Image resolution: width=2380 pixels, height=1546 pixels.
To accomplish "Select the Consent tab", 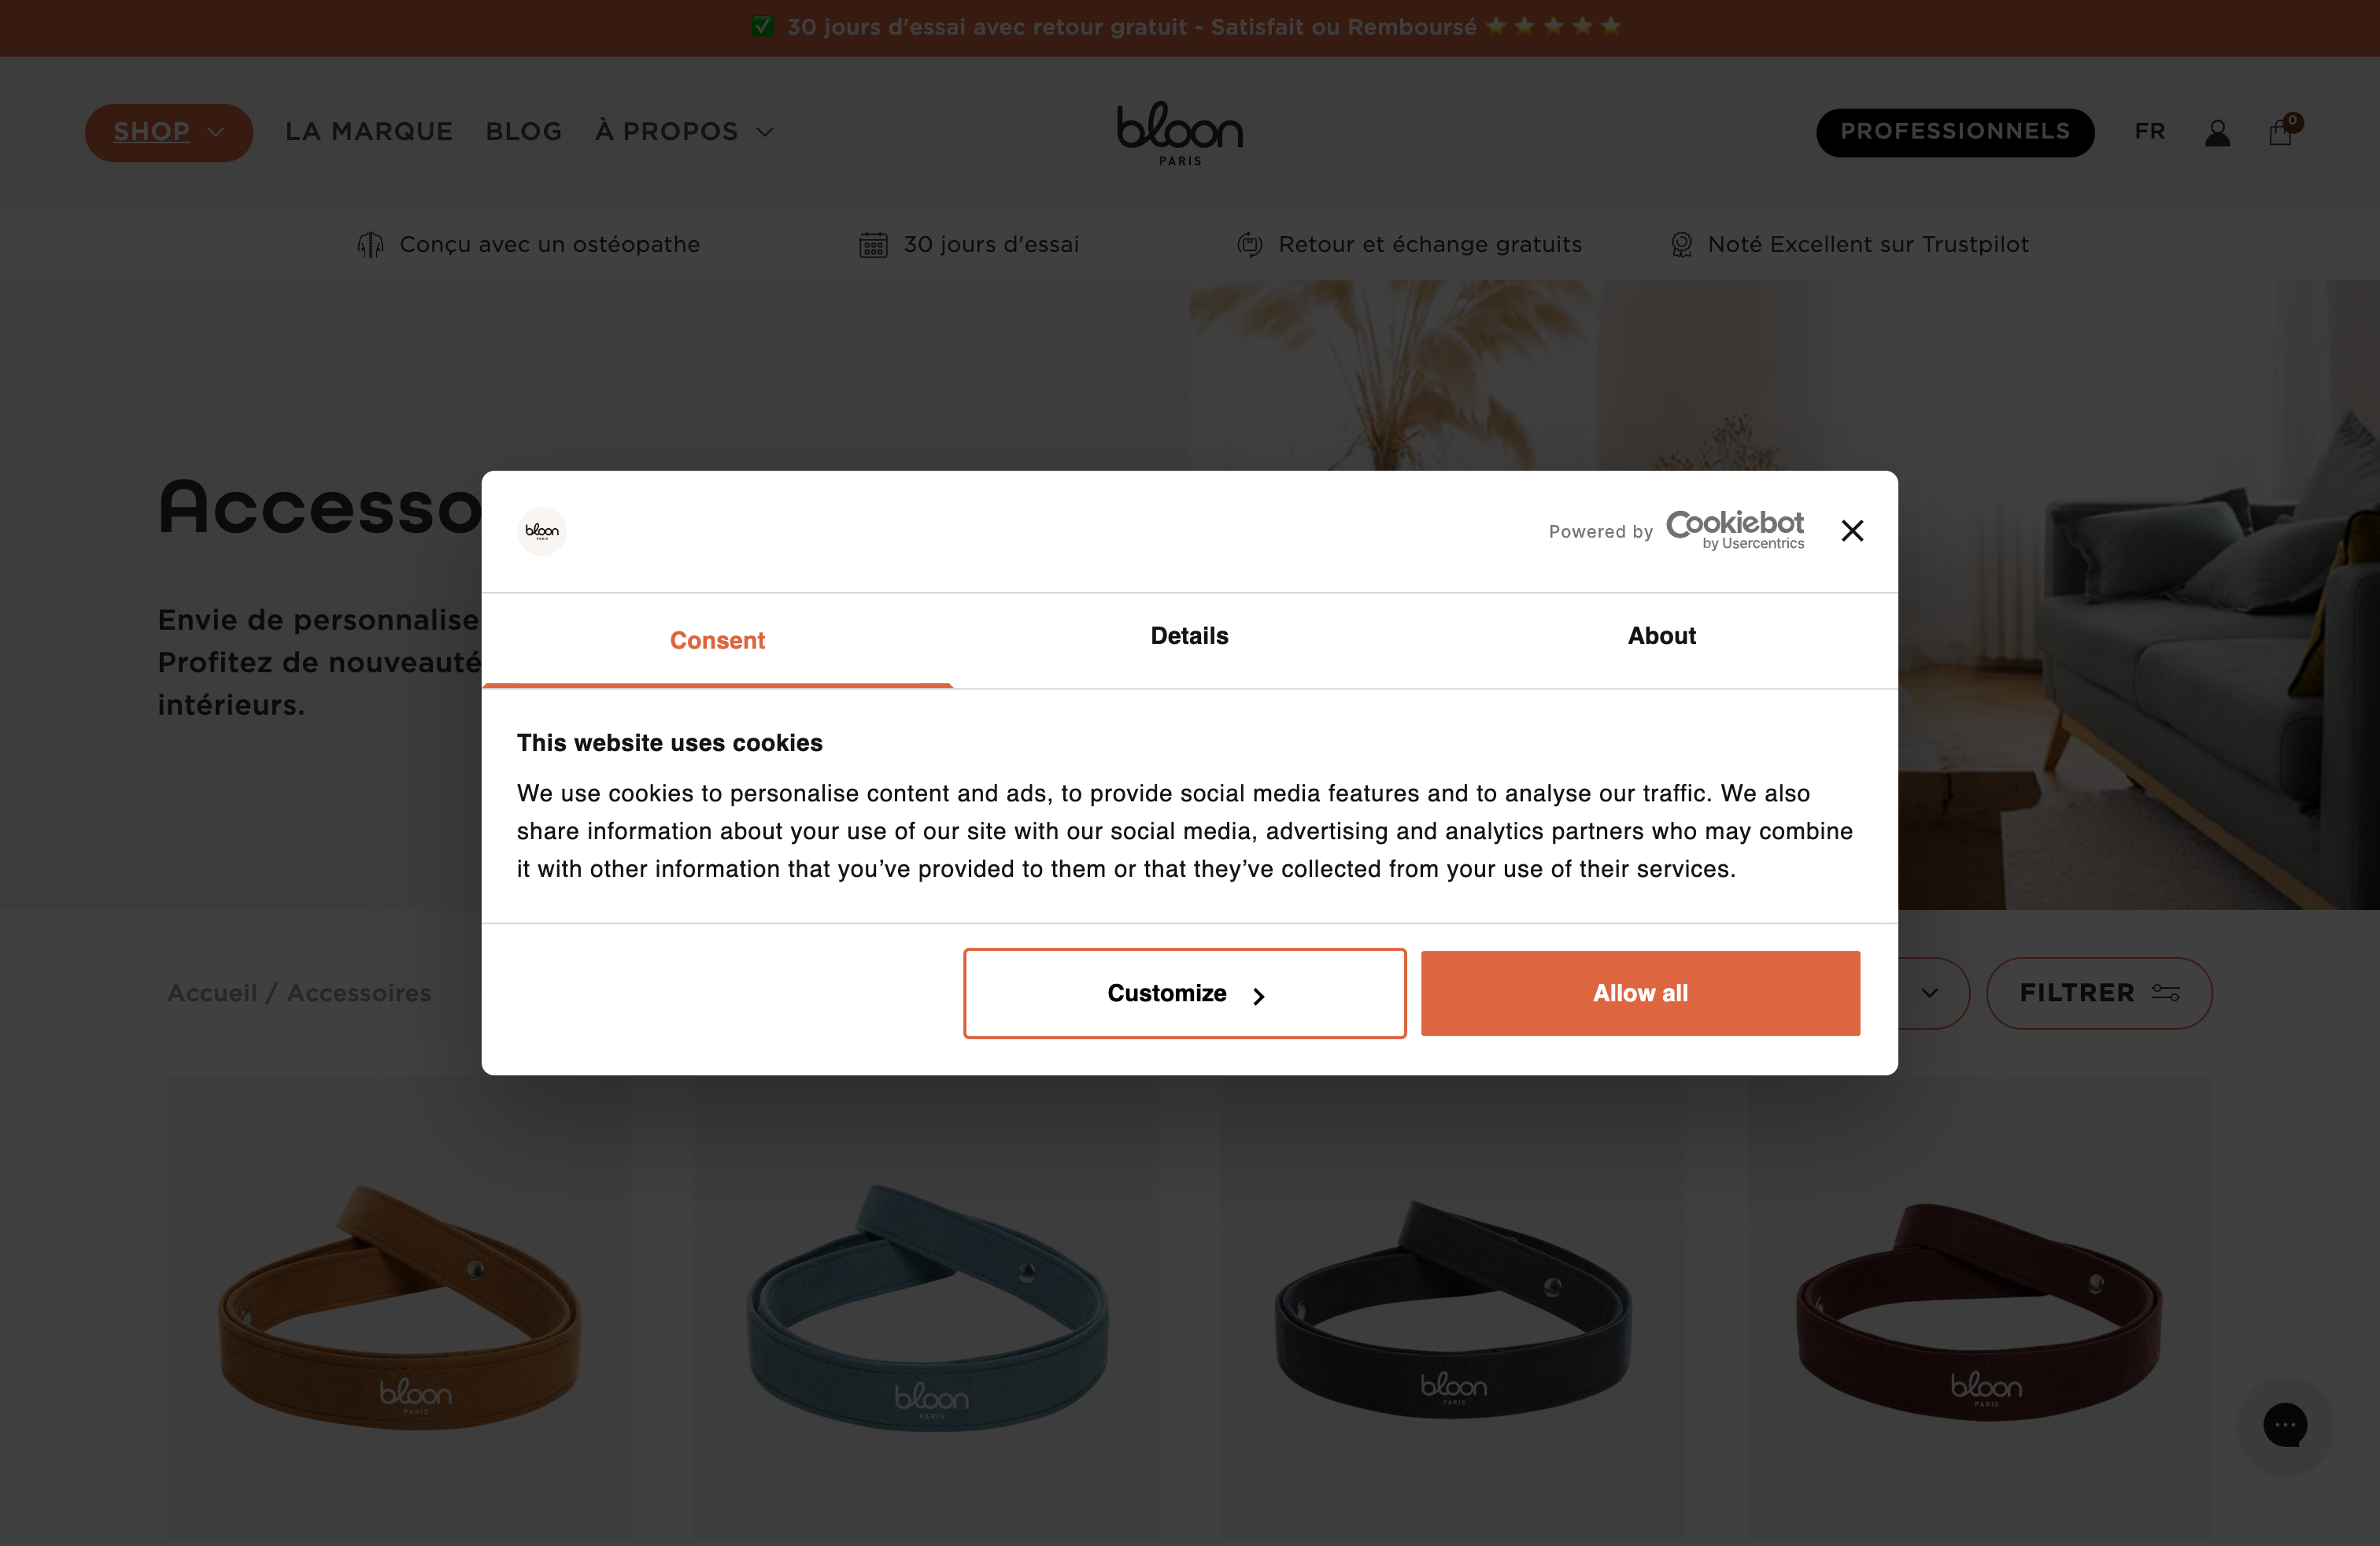I will coord(717,640).
